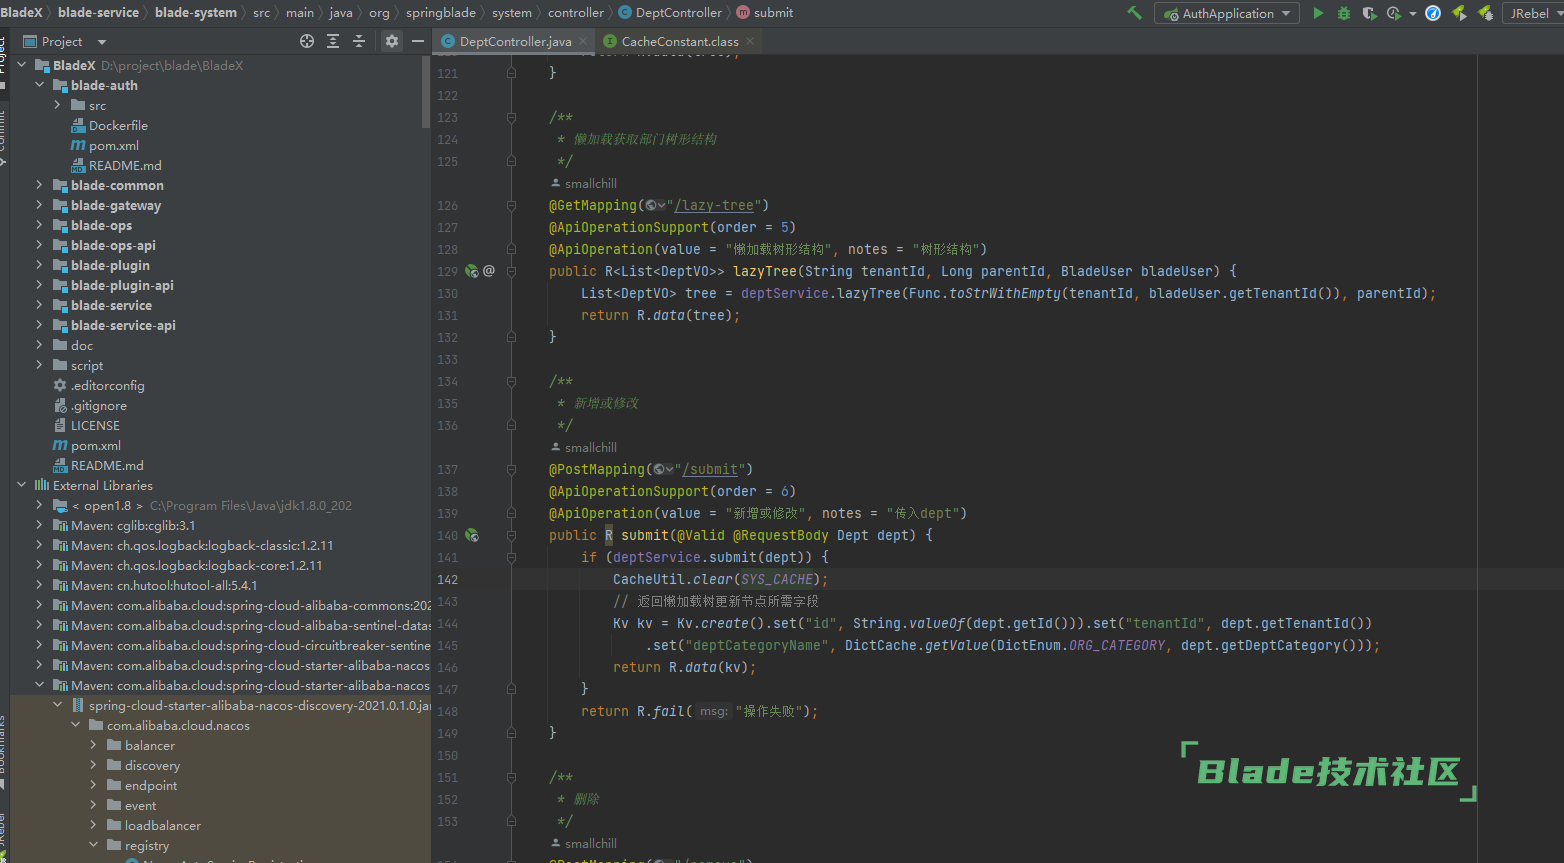The image size is (1564, 863).
Task: Click the smallchill author hint above line 126
Action: (x=584, y=184)
